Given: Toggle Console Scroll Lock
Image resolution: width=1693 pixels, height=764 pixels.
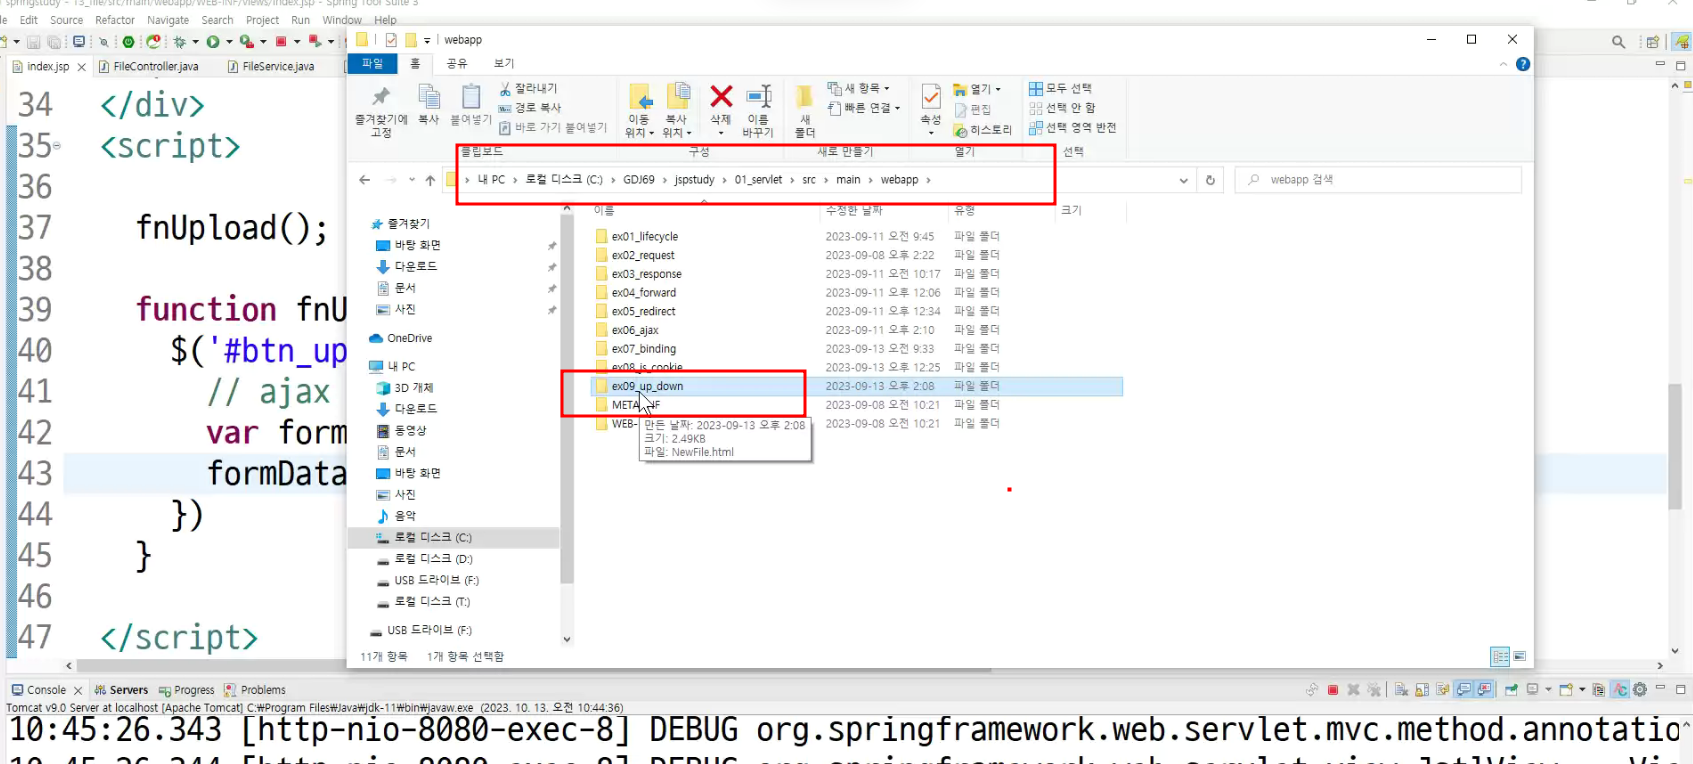Looking at the screenshot, I should pyautogui.click(x=1422, y=690).
